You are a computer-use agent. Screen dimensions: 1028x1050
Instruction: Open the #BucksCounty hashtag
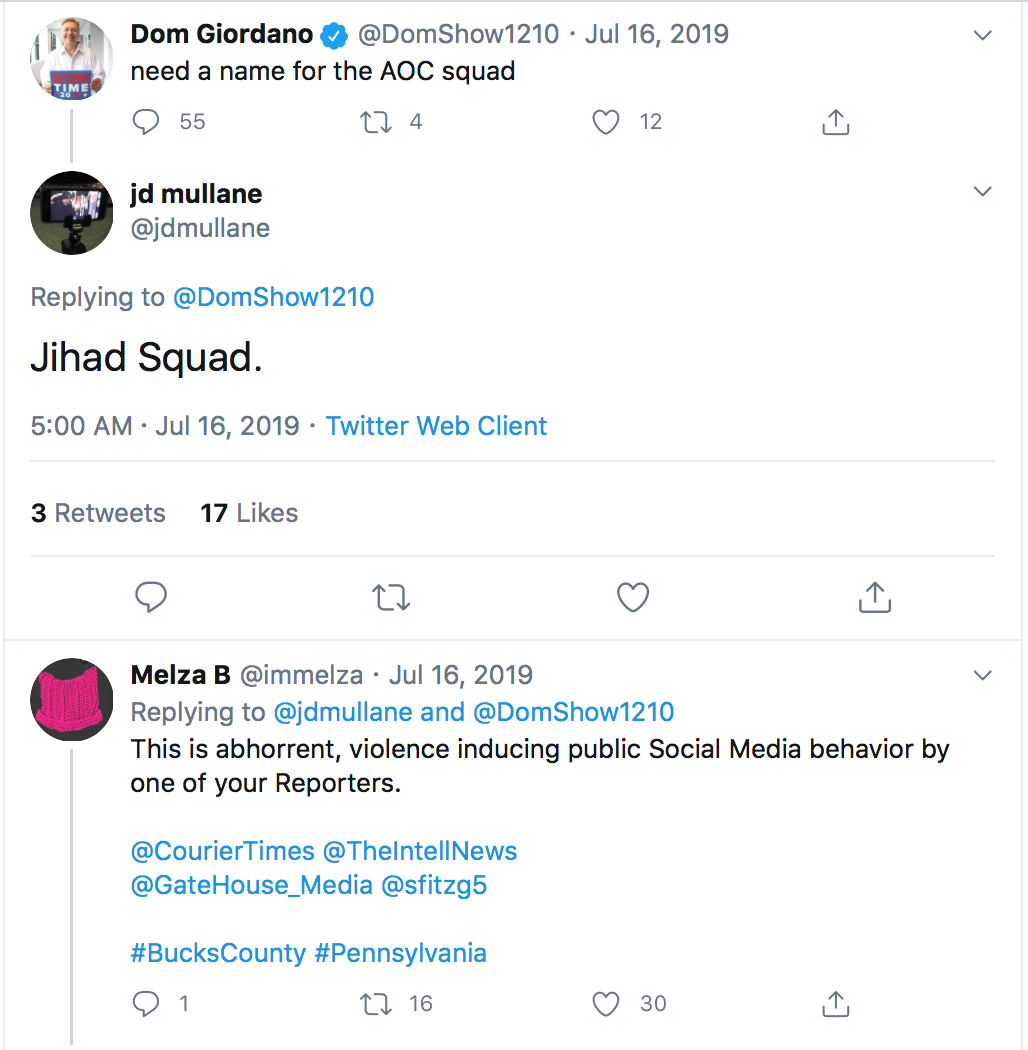tap(218, 952)
